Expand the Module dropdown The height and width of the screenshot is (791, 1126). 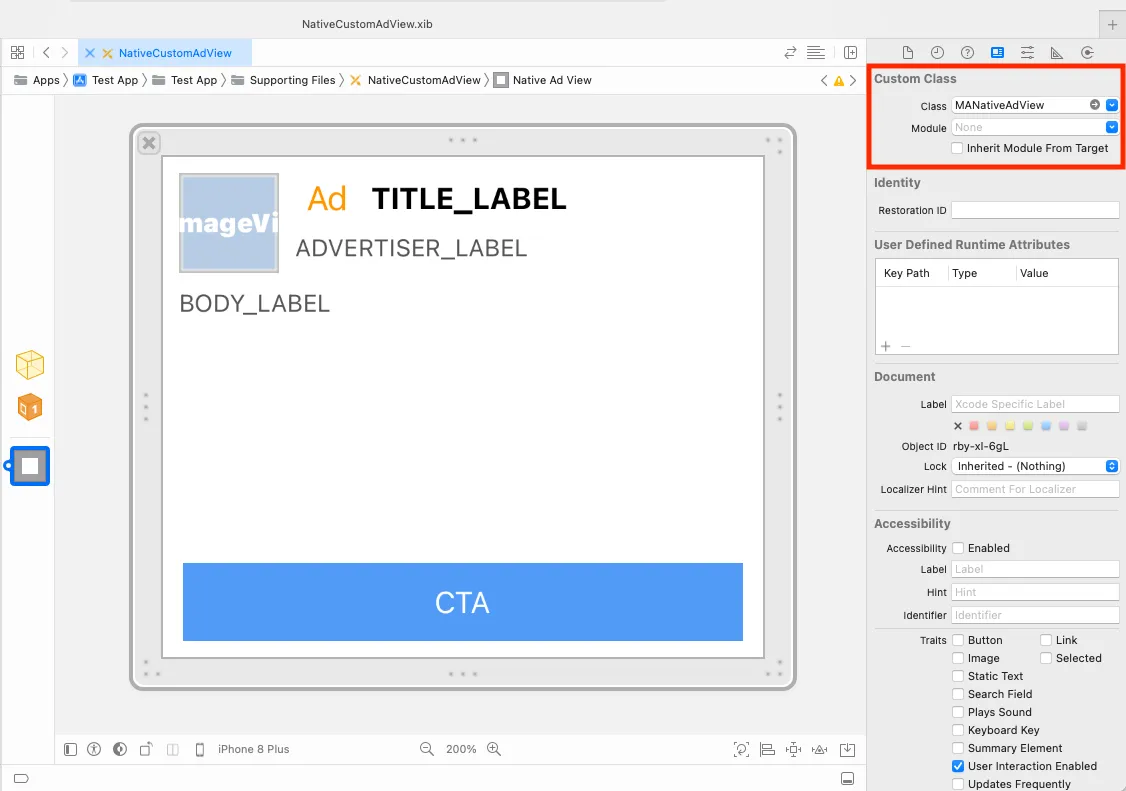pyautogui.click(x=1111, y=127)
